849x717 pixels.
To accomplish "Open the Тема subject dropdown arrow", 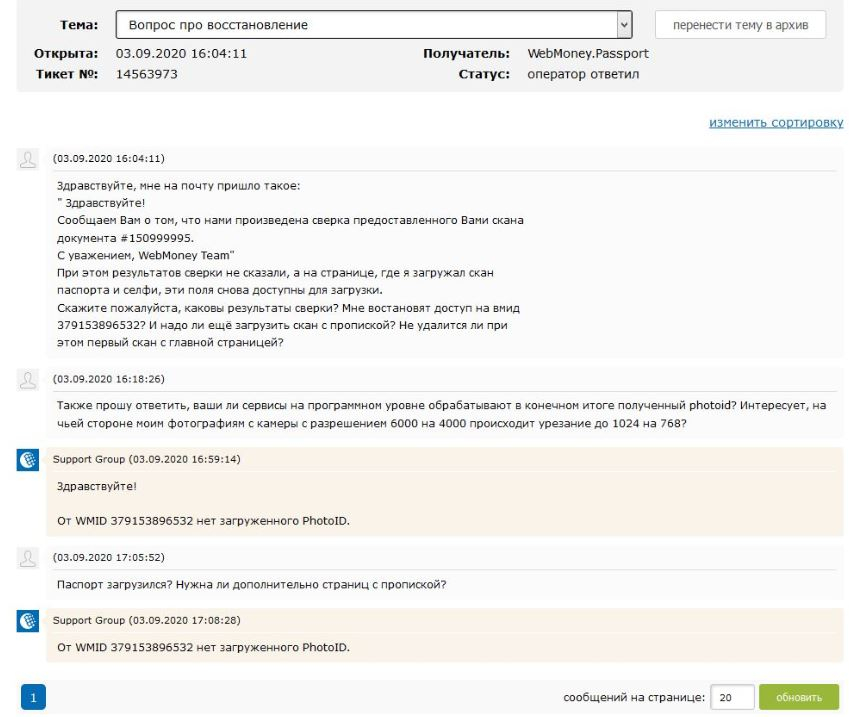I will (624, 25).
